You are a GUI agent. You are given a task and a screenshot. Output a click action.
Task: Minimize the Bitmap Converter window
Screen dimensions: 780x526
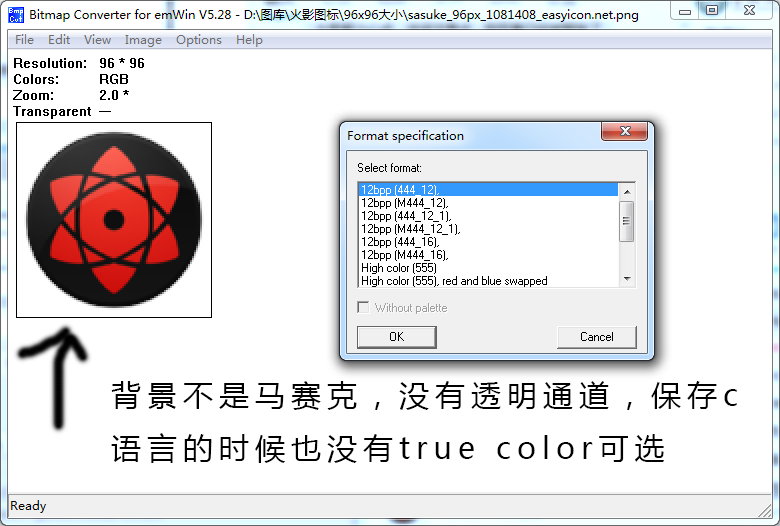[x=684, y=10]
